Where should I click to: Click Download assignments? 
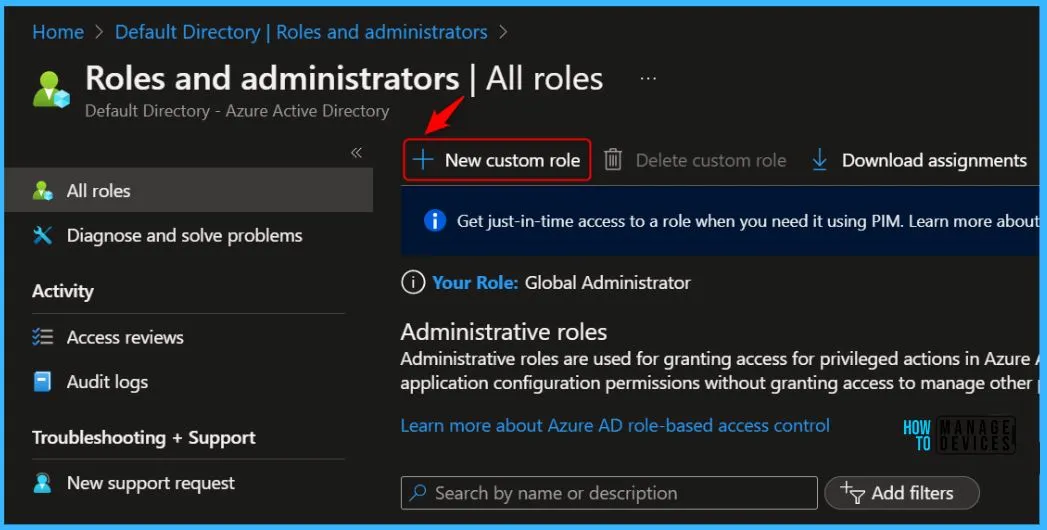[934, 160]
